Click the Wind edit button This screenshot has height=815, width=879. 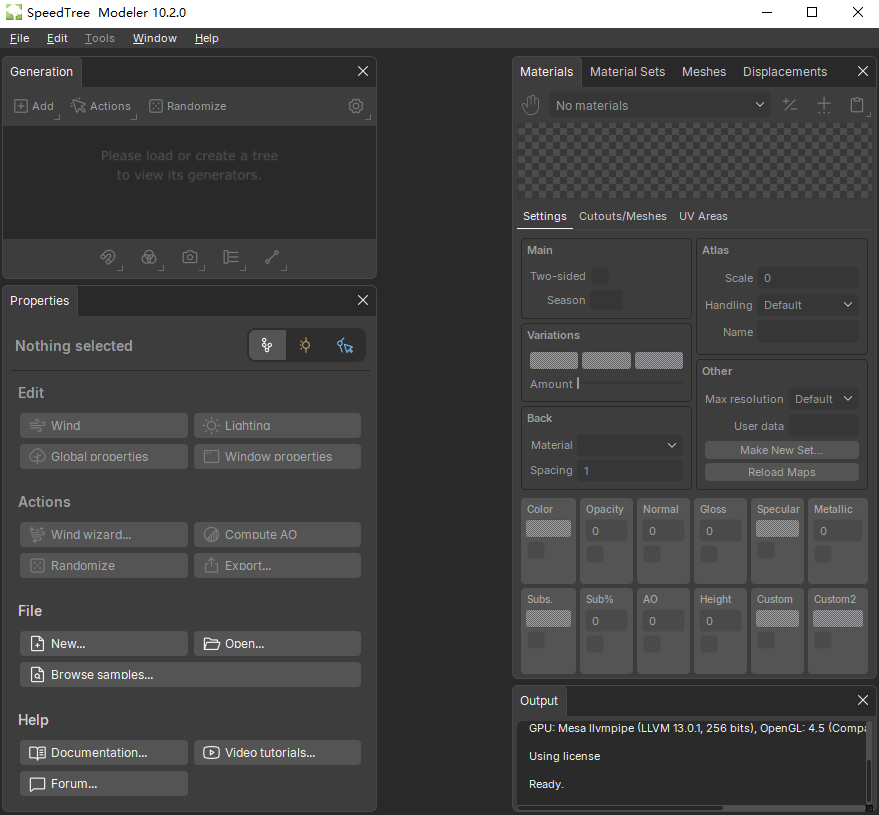pyautogui.click(x=104, y=425)
